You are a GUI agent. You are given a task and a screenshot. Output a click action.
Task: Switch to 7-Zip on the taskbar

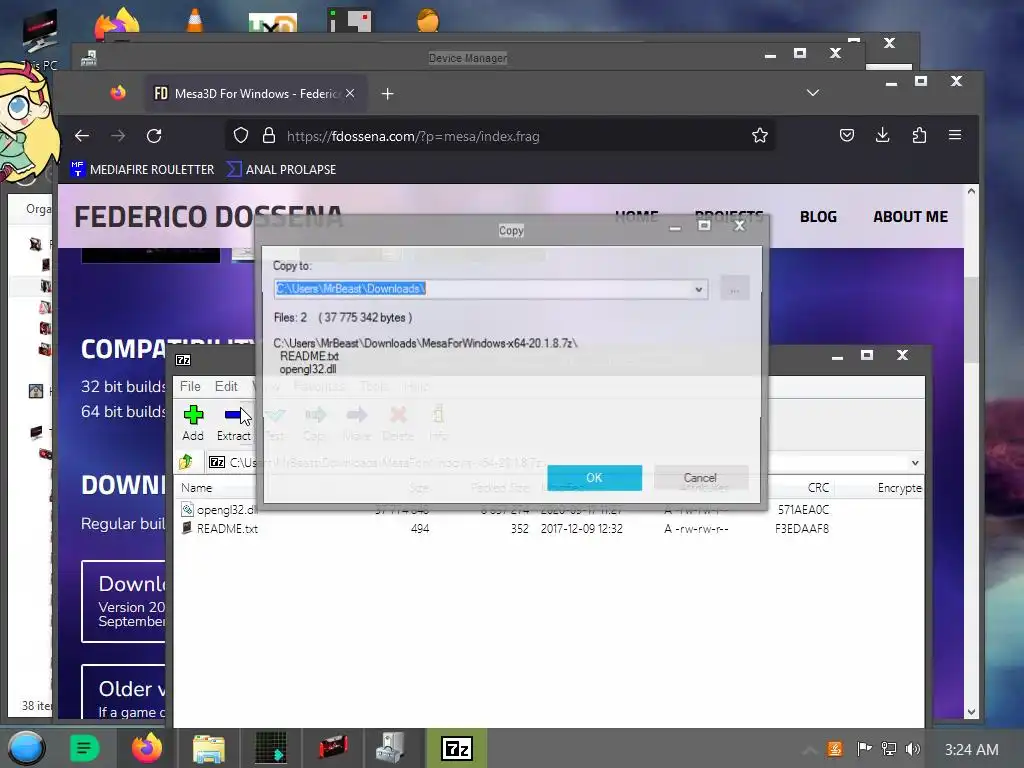pyautogui.click(x=456, y=748)
